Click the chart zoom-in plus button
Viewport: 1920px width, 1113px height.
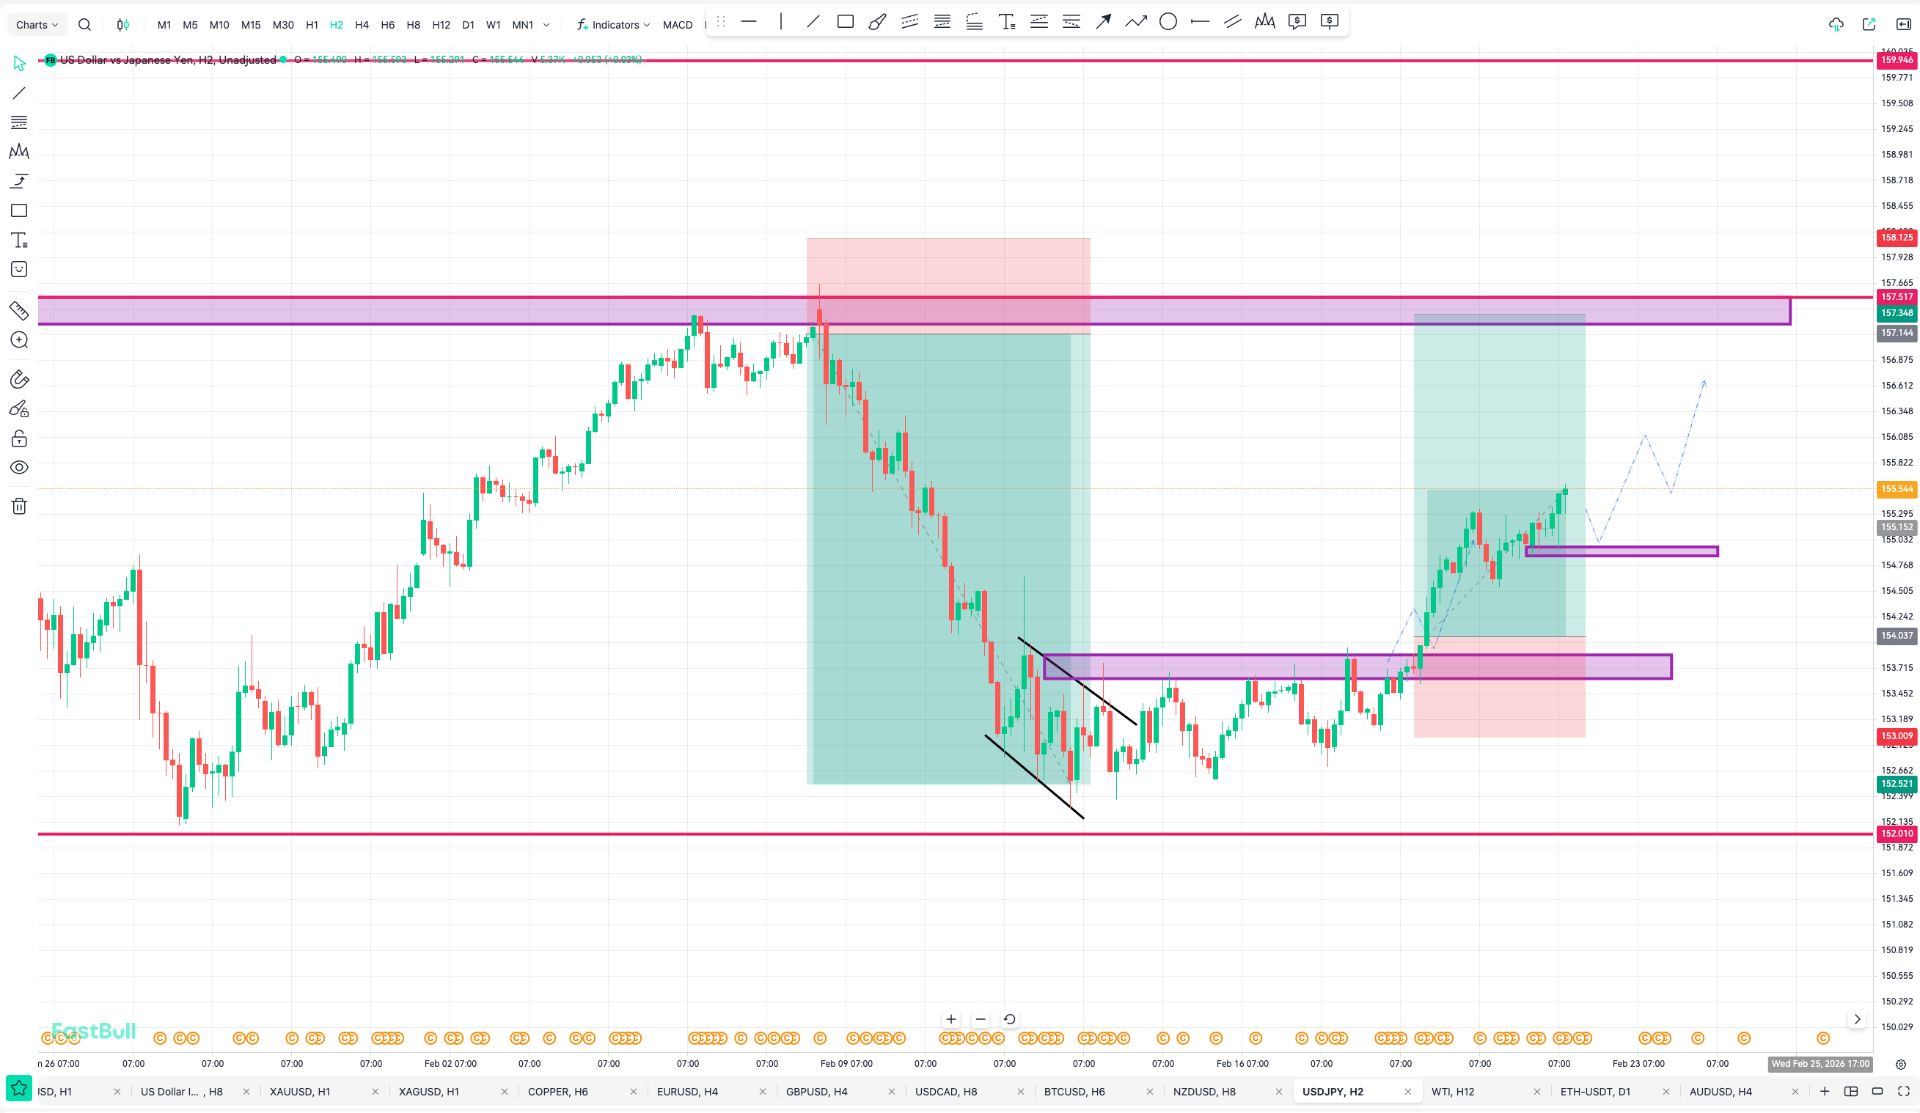[951, 1019]
